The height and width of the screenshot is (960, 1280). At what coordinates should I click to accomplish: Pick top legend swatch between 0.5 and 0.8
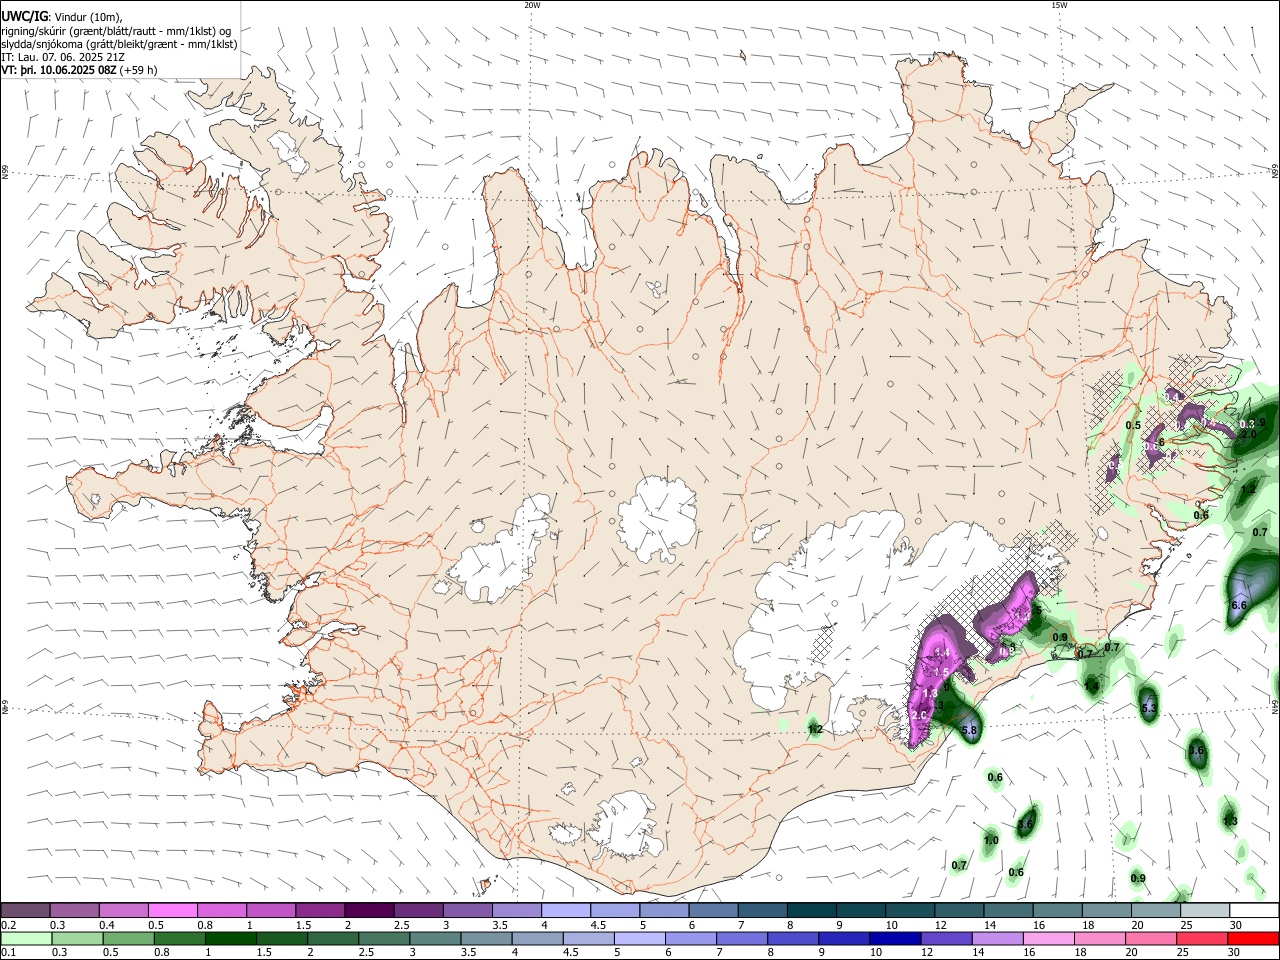coord(172,910)
